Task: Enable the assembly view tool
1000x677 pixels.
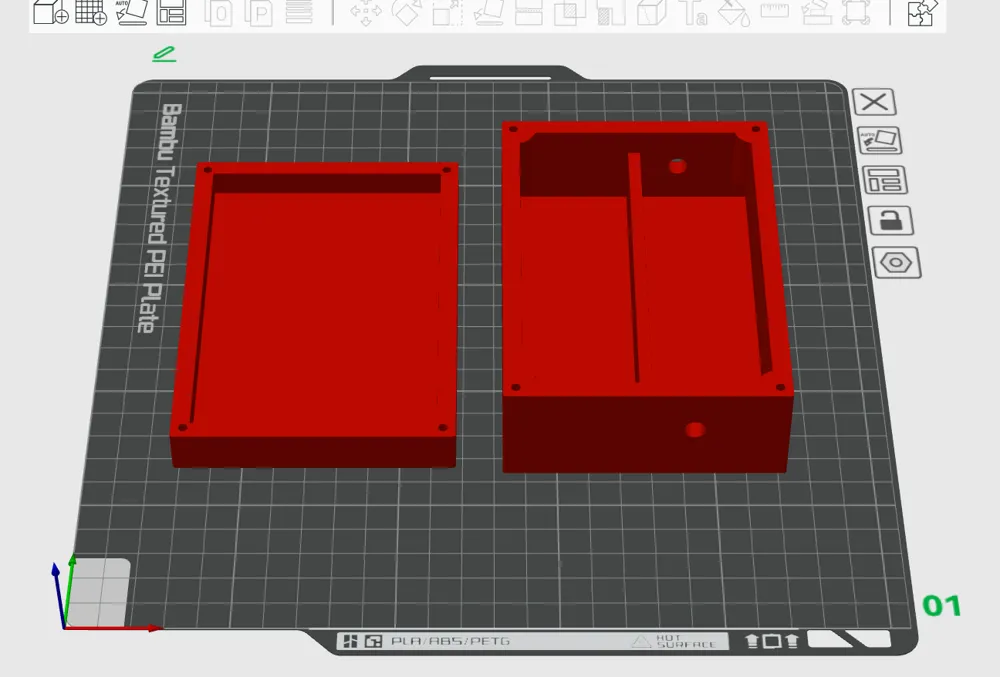Action: click(x=856, y=14)
